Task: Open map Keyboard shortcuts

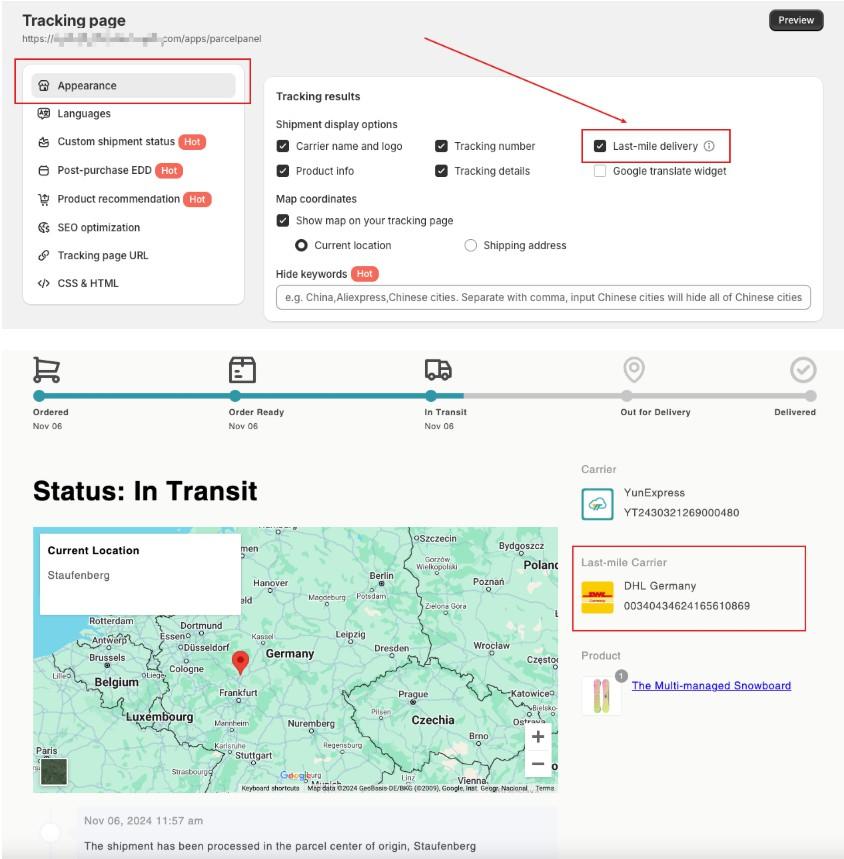Action: 270,788
